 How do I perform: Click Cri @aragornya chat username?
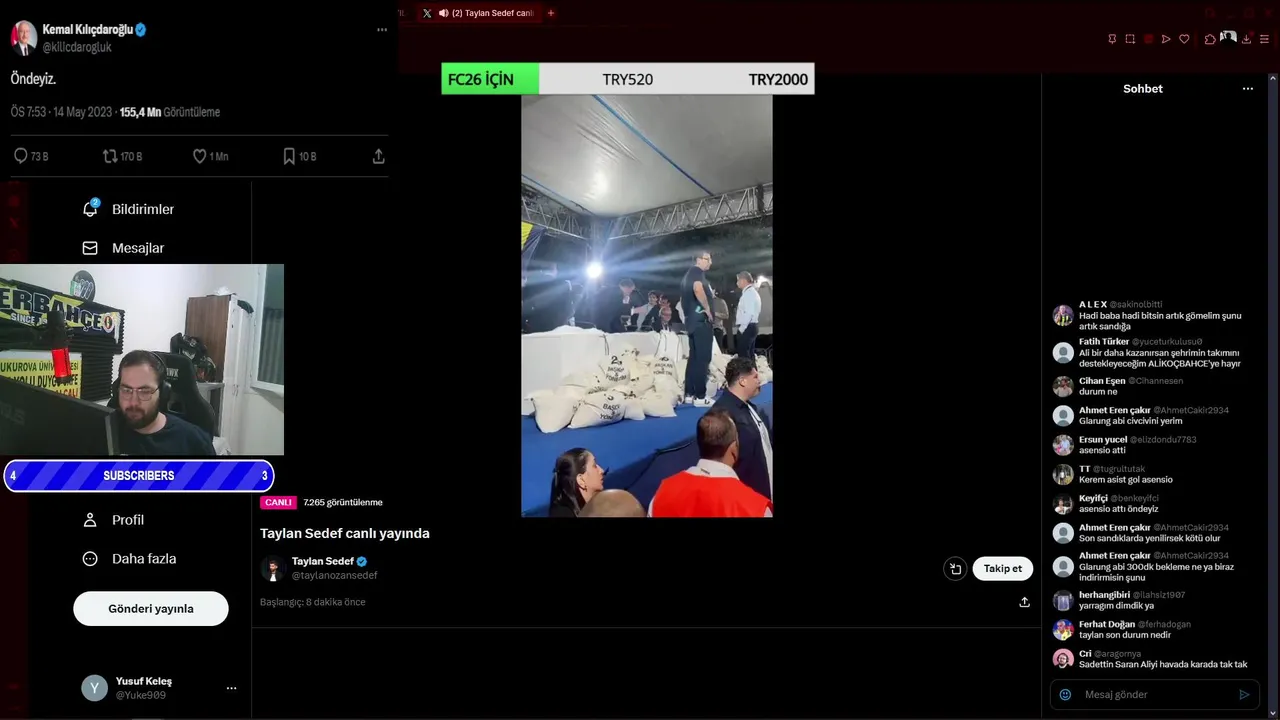[1085, 653]
